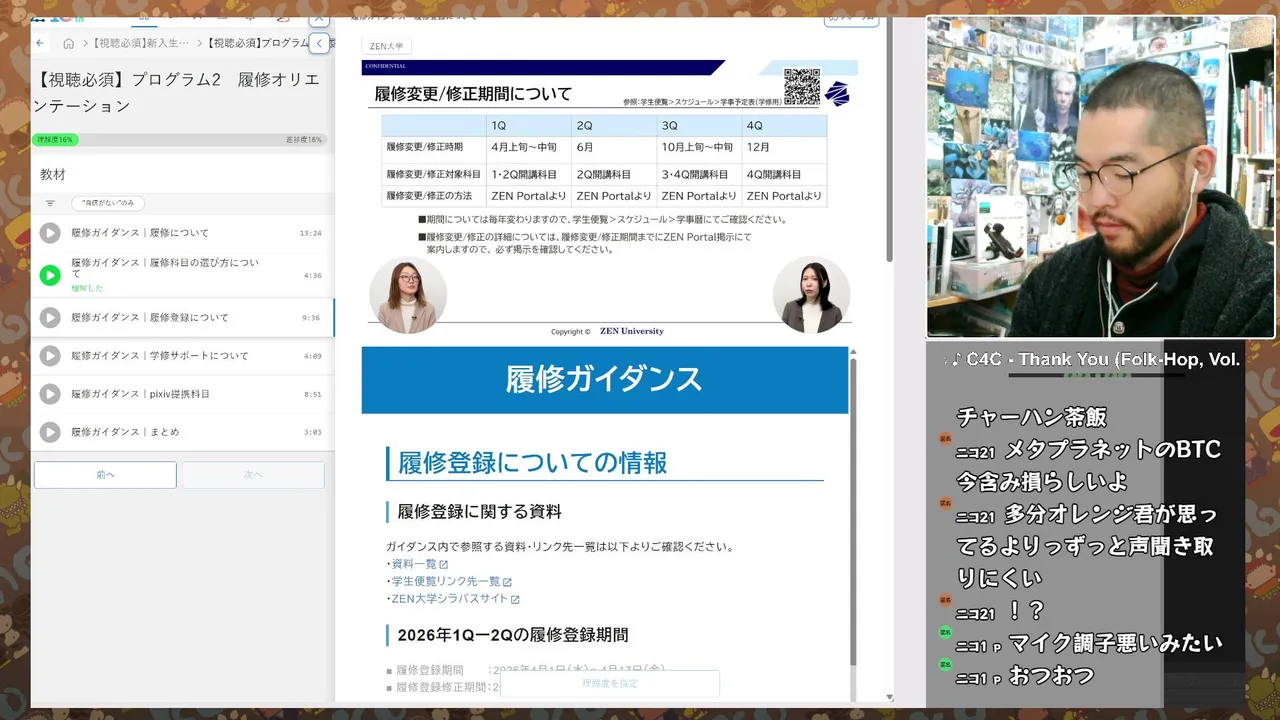Viewport: 1280px width, 720px height.
Task: Click the document pane vertical scrollbar
Action: [x=852, y=510]
